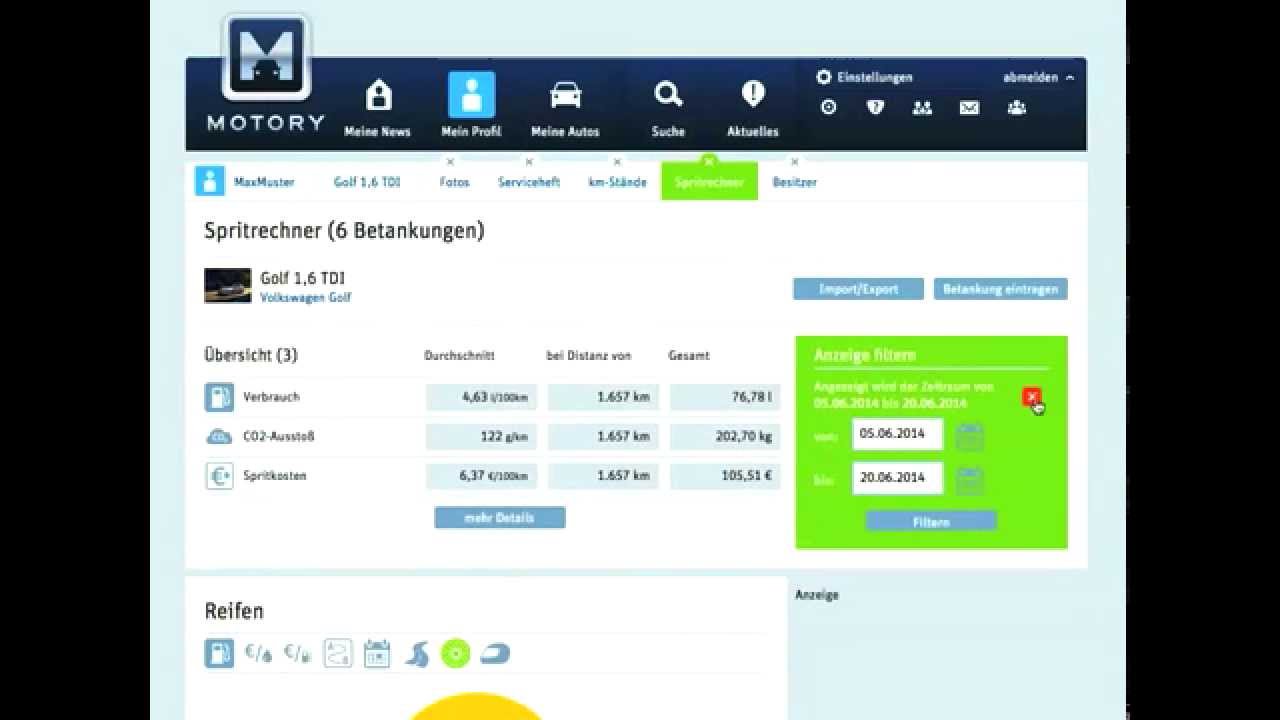Open Einstellungen settings
The height and width of the screenshot is (720, 1280).
pyautogui.click(x=865, y=77)
